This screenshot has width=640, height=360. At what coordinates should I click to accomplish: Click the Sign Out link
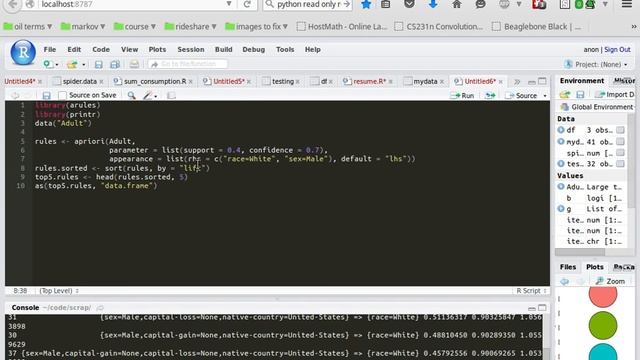[x=617, y=49]
